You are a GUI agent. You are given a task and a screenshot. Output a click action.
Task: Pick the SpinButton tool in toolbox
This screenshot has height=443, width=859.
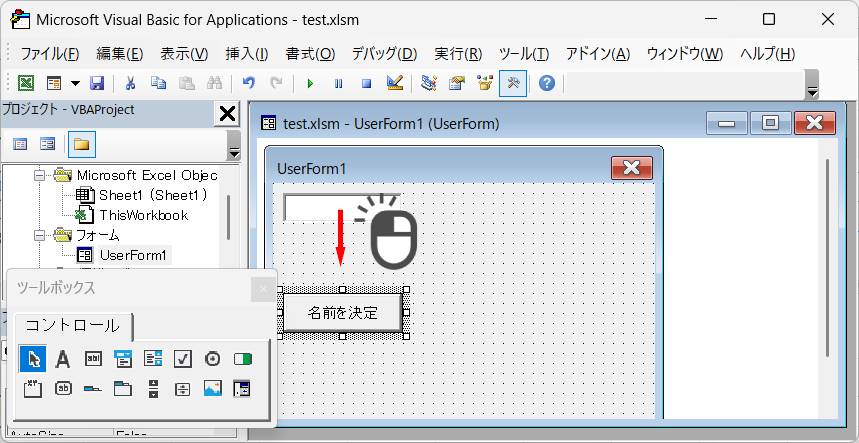pyautogui.click(x=182, y=389)
